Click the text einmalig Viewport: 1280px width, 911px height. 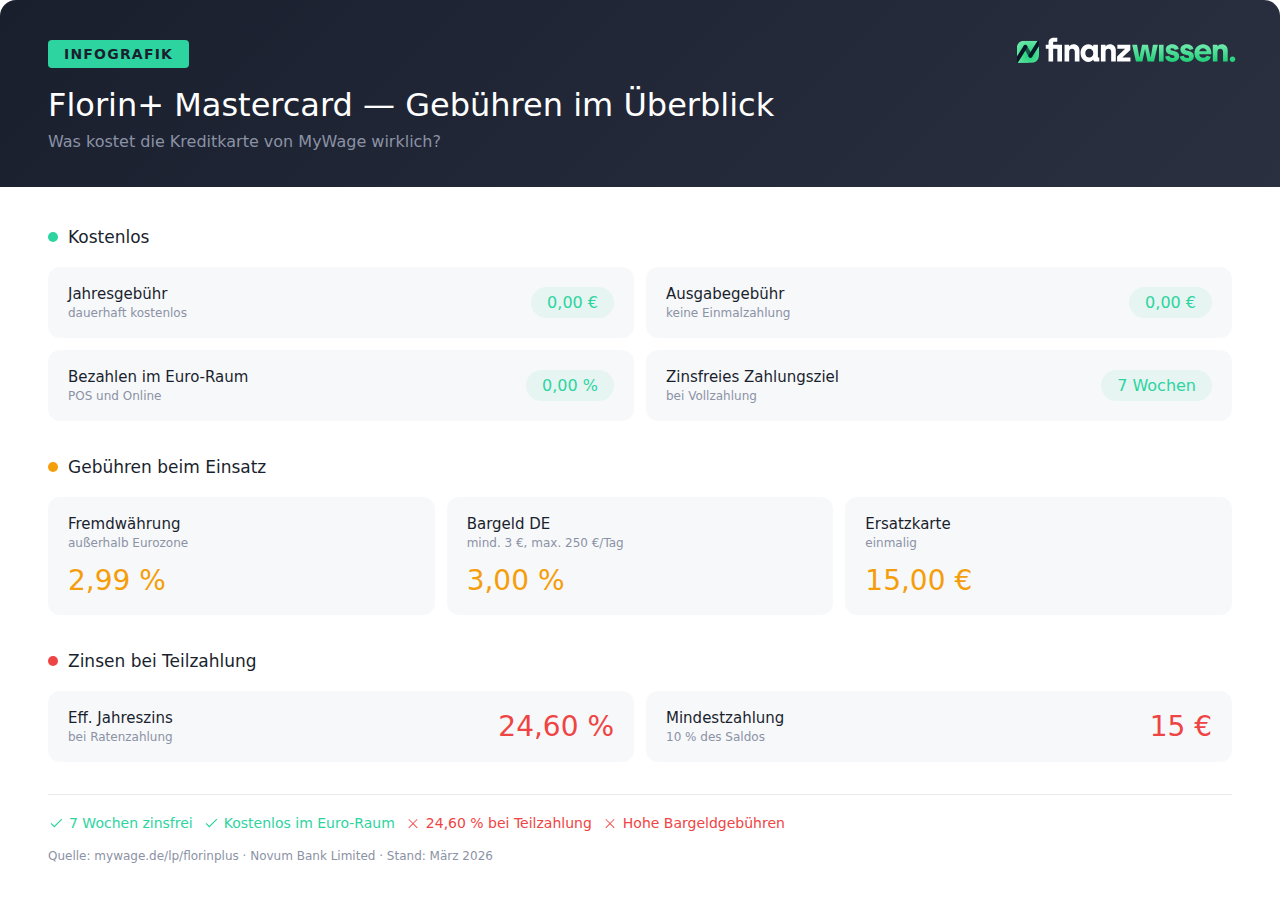click(x=891, y=543)
